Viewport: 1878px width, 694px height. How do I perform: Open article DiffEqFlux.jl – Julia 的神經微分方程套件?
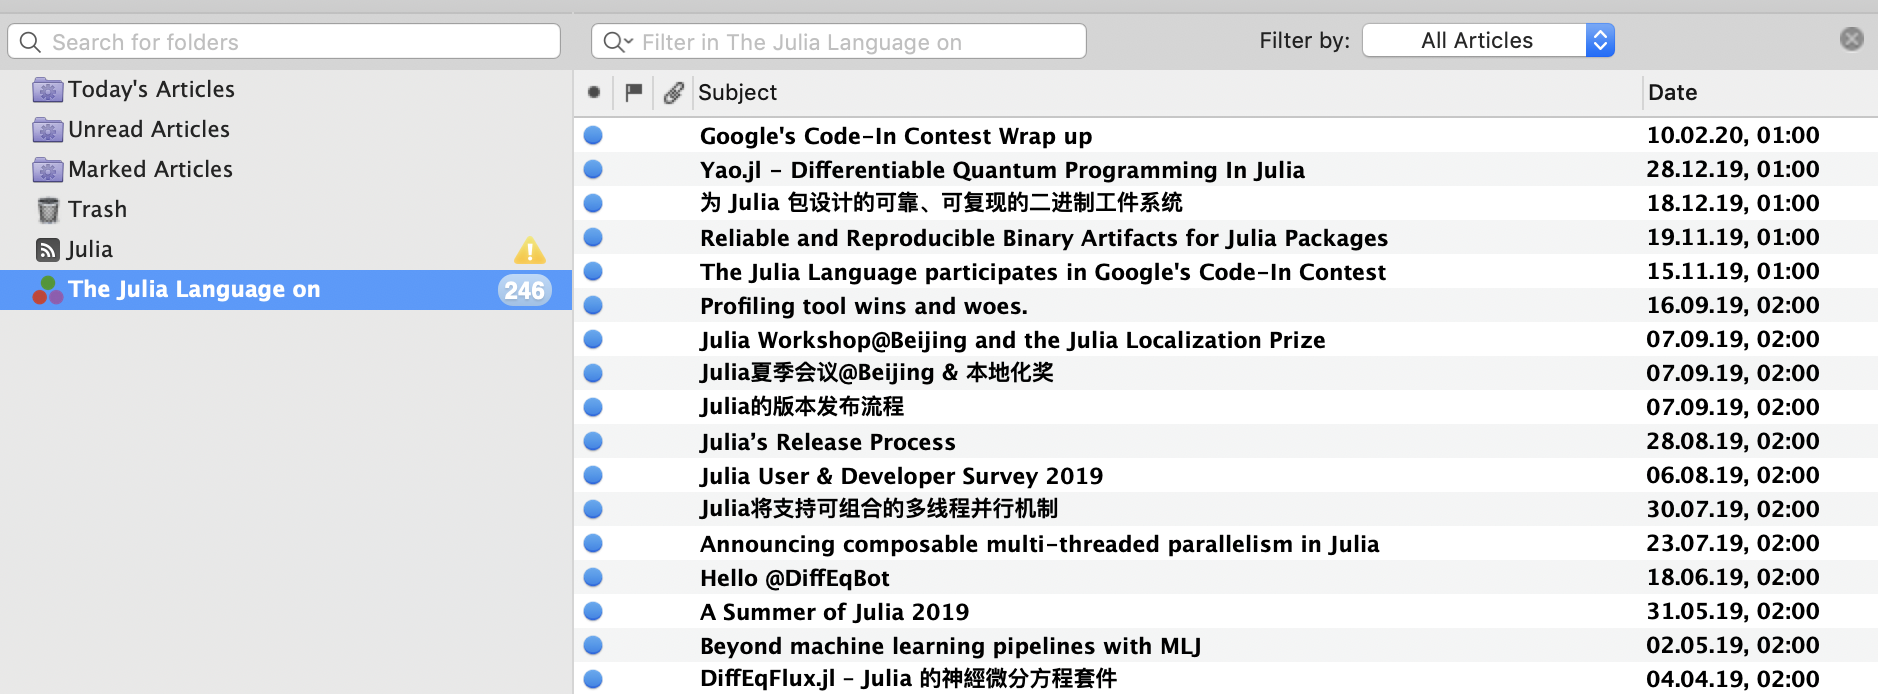point(909,679)
